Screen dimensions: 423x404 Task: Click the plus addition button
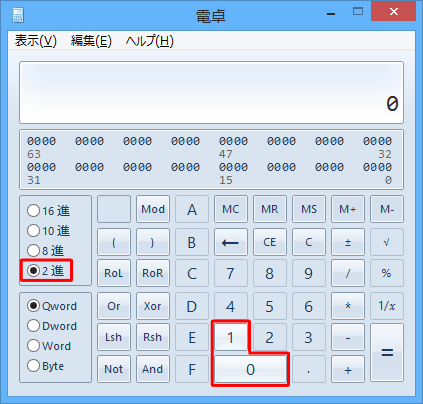[x=348, y=369]
